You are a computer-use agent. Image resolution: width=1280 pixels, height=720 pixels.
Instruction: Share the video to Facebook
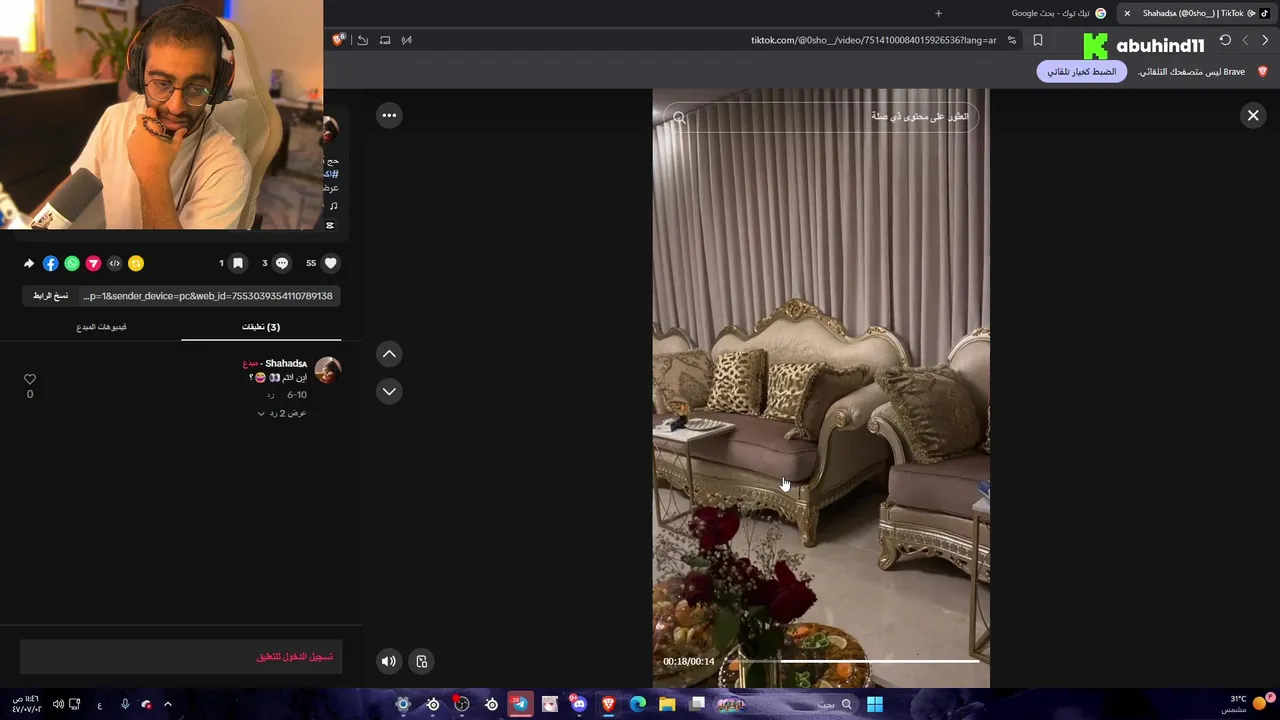point(50,263)
